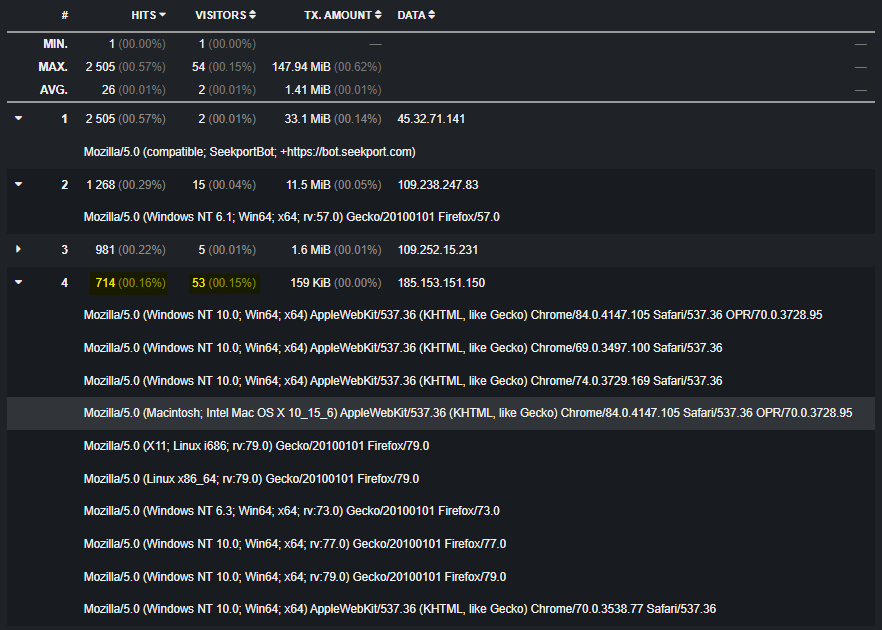The width and height of the screenshot is (882, 630).
Task: Select the IP address 109.238.247.83
Action: [438, 185]
